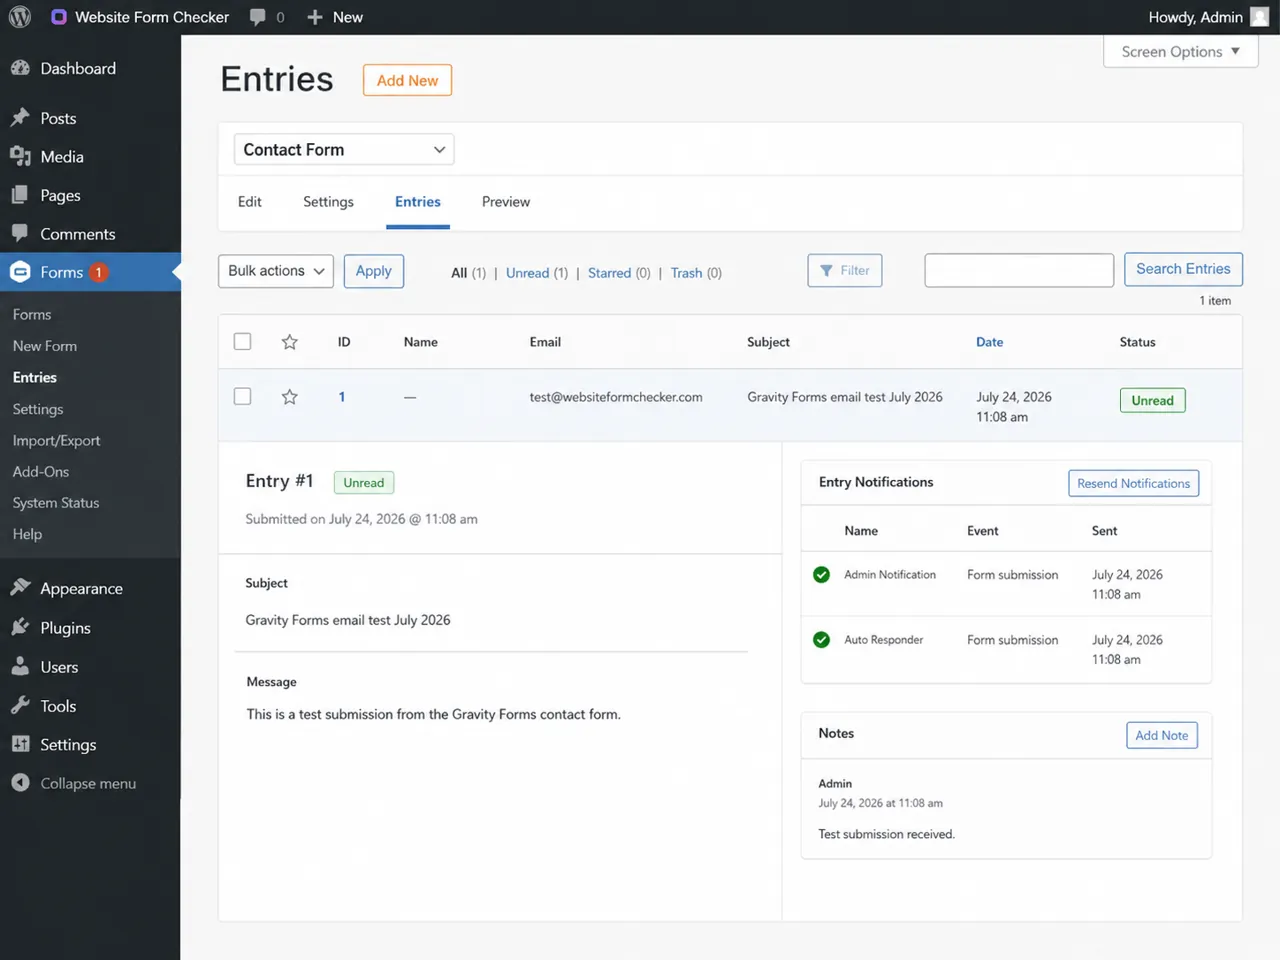Click the search entries text field
The height and width of the screenshot is (960, 1280).
pos(1019,270)
